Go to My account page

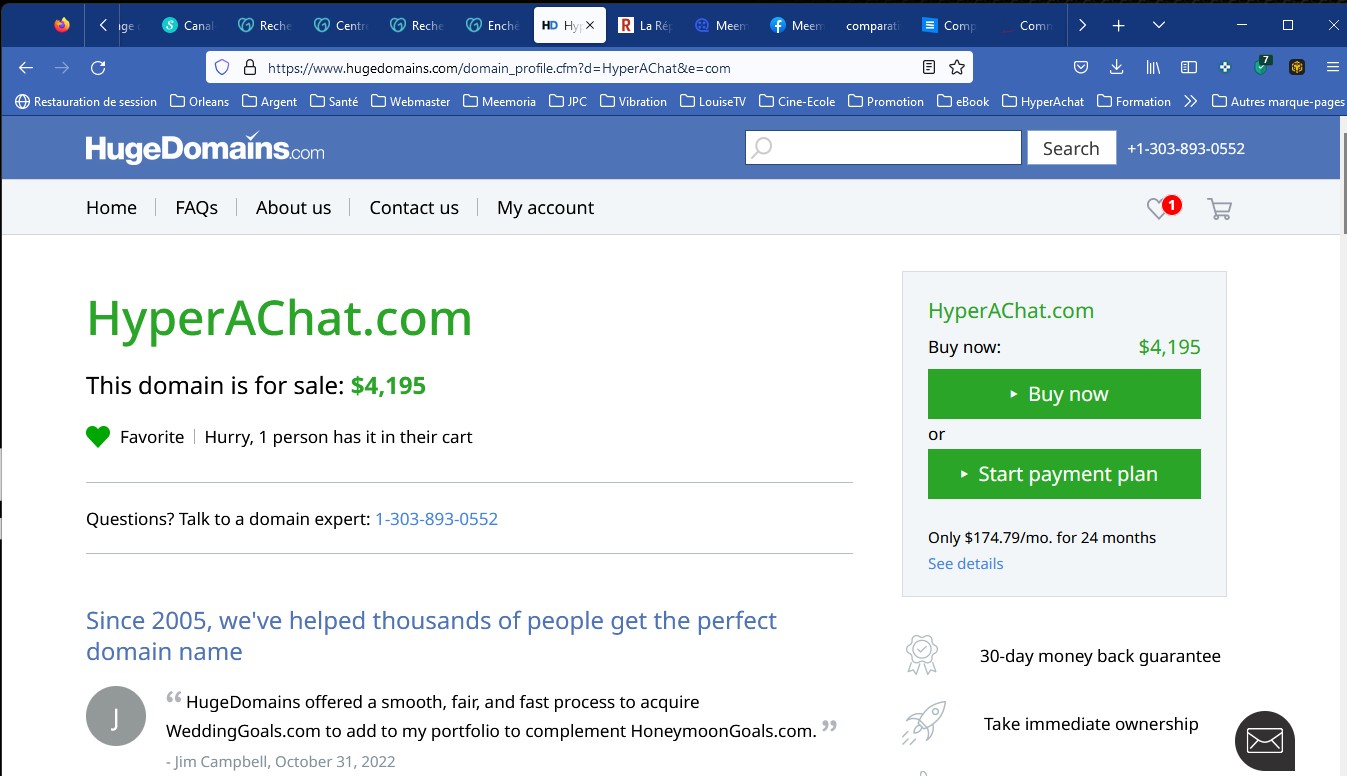[545, 208]
